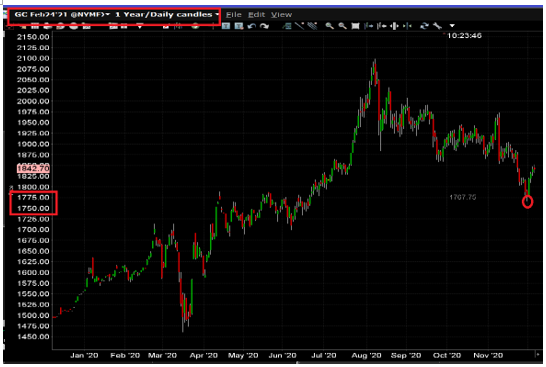The image size is (546, 367).
Task: Click the compress bars horizontally icon
Action: [x=407, y=26]
